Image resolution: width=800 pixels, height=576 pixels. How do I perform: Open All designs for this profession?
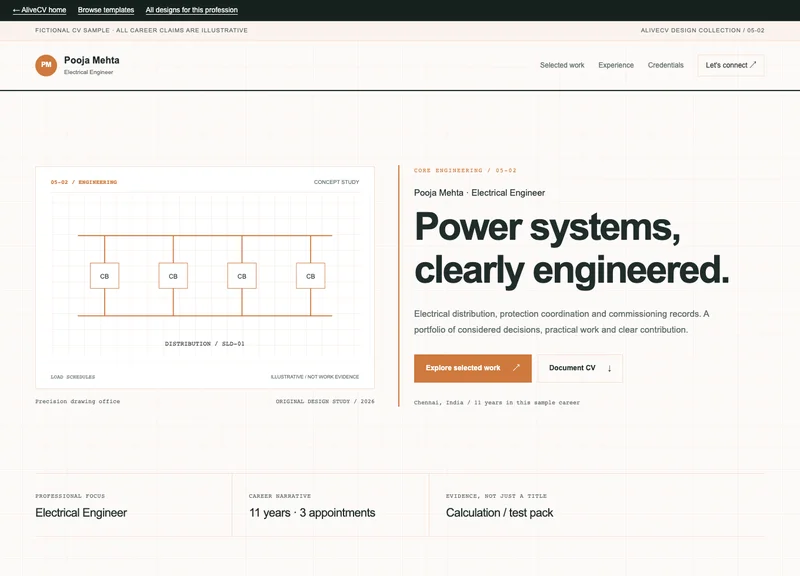coord(191,10)
